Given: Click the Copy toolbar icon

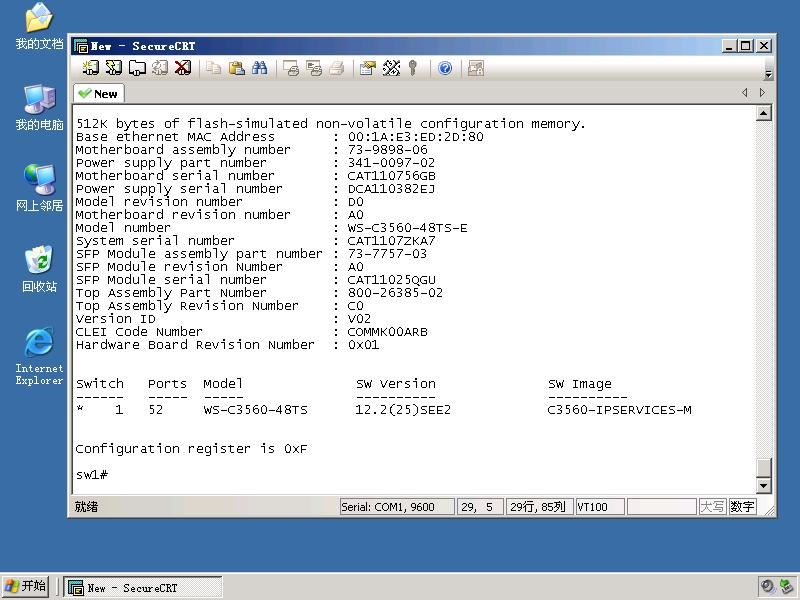Looking at the screenshot, I should point(213,68).
